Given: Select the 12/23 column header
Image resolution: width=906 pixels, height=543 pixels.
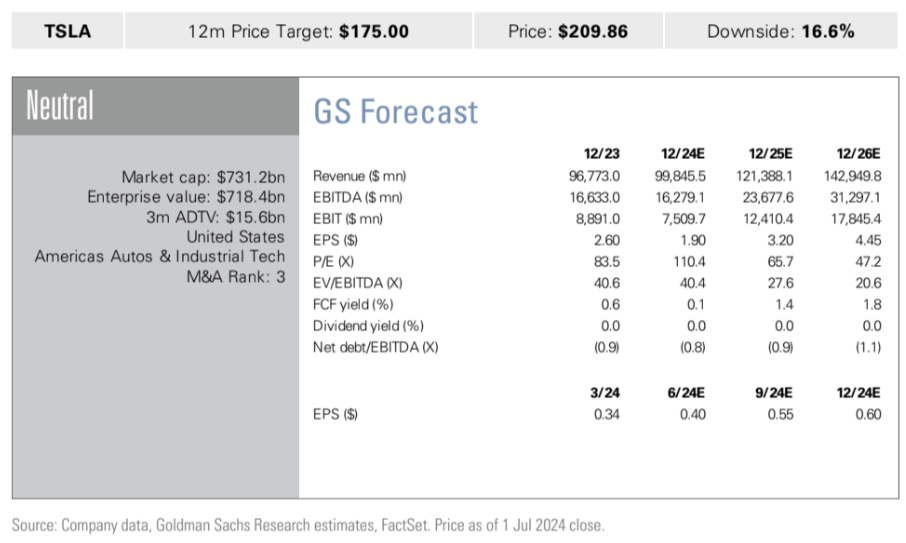Looking at the screenshot, I should [601, 153].
